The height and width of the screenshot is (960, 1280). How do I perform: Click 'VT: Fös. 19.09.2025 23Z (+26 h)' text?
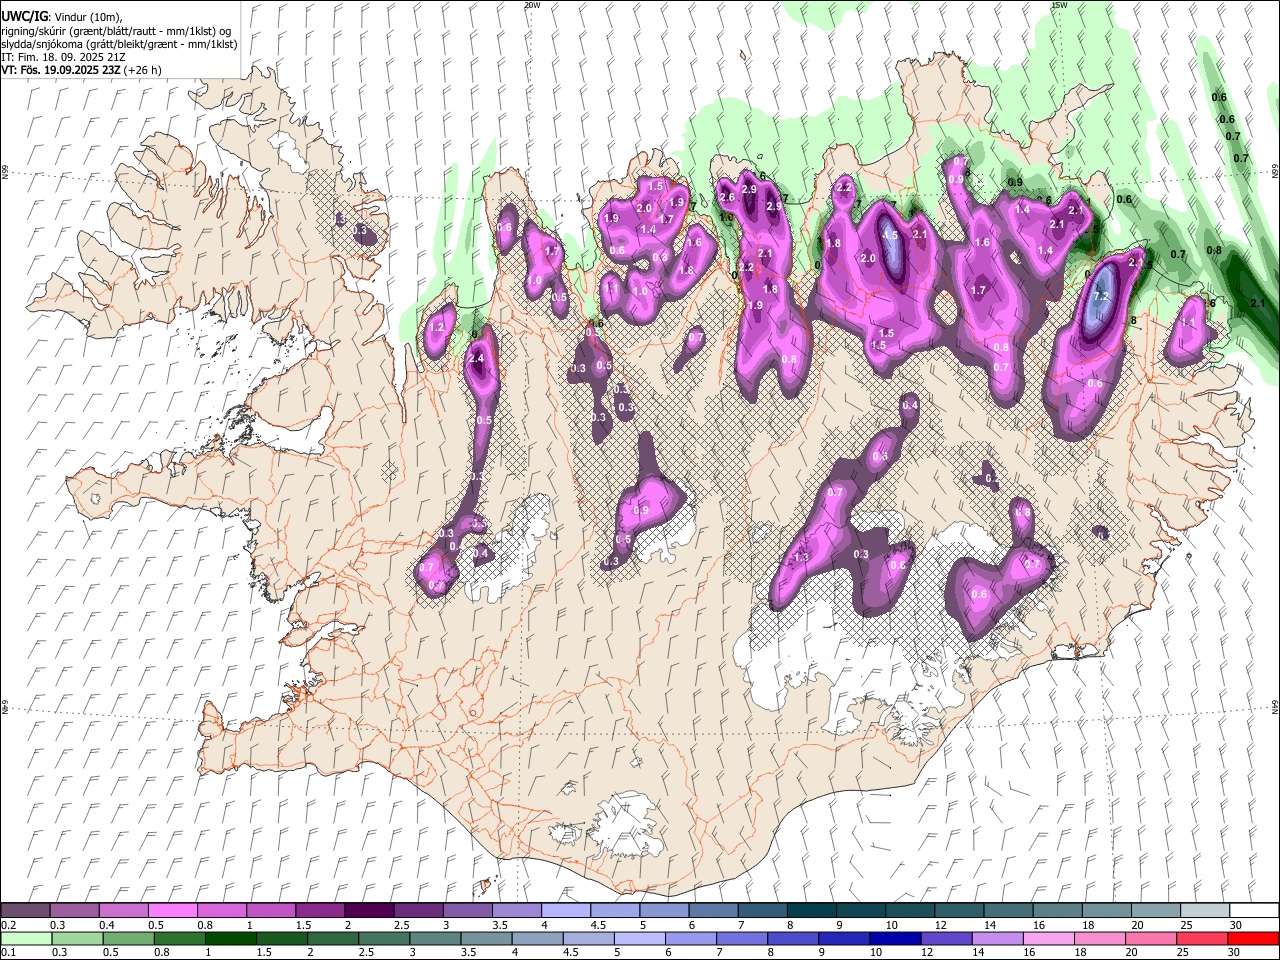(x=81, y=70)
